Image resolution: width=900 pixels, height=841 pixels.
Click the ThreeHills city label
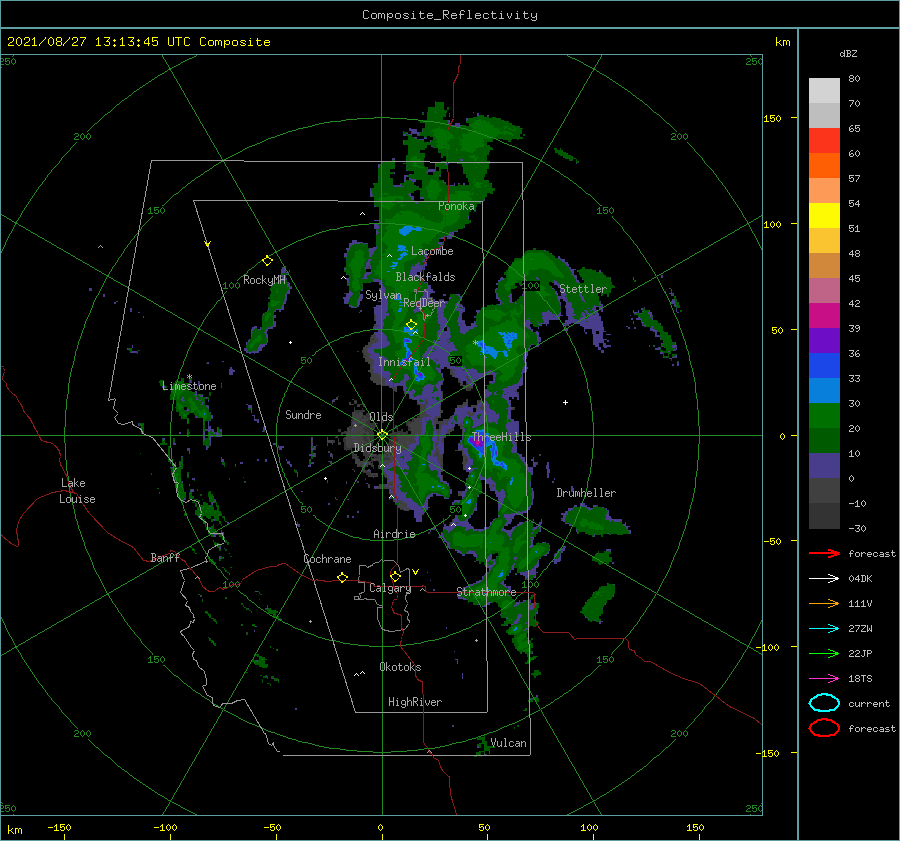pyautogui.click(x=501, y=437)
